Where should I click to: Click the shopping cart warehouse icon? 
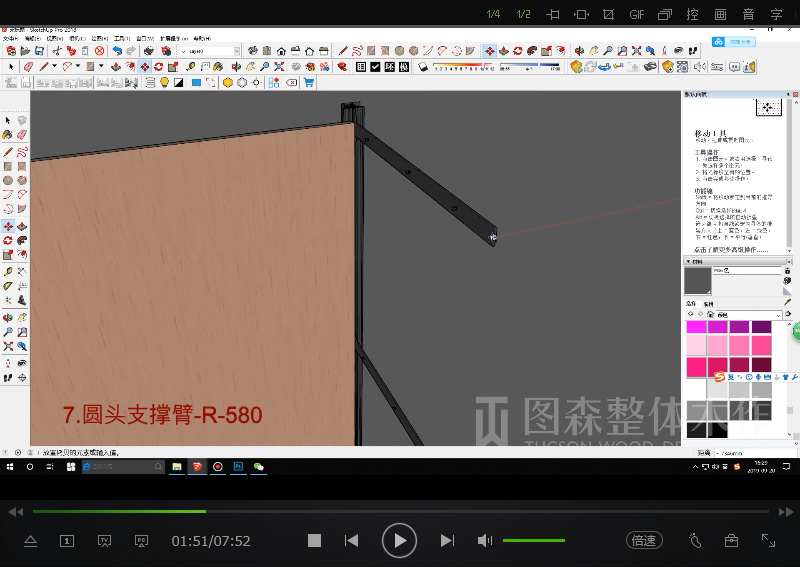(x=308, y=83)
